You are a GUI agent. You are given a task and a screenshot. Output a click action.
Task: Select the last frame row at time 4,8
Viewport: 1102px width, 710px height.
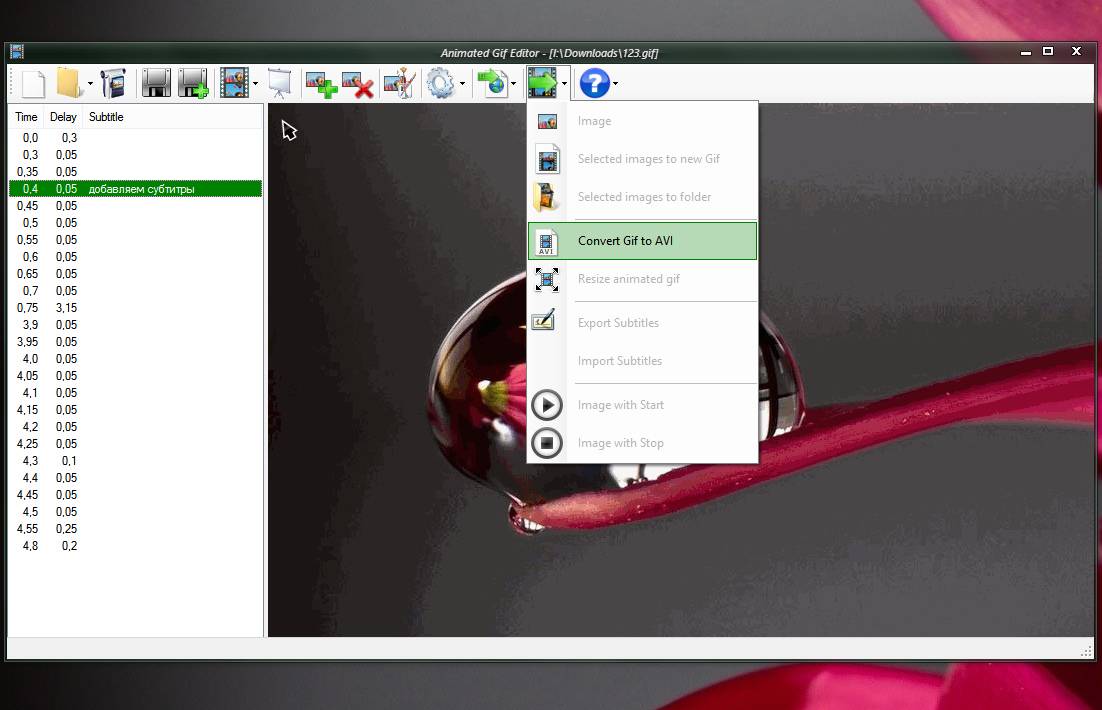point(136,546)
